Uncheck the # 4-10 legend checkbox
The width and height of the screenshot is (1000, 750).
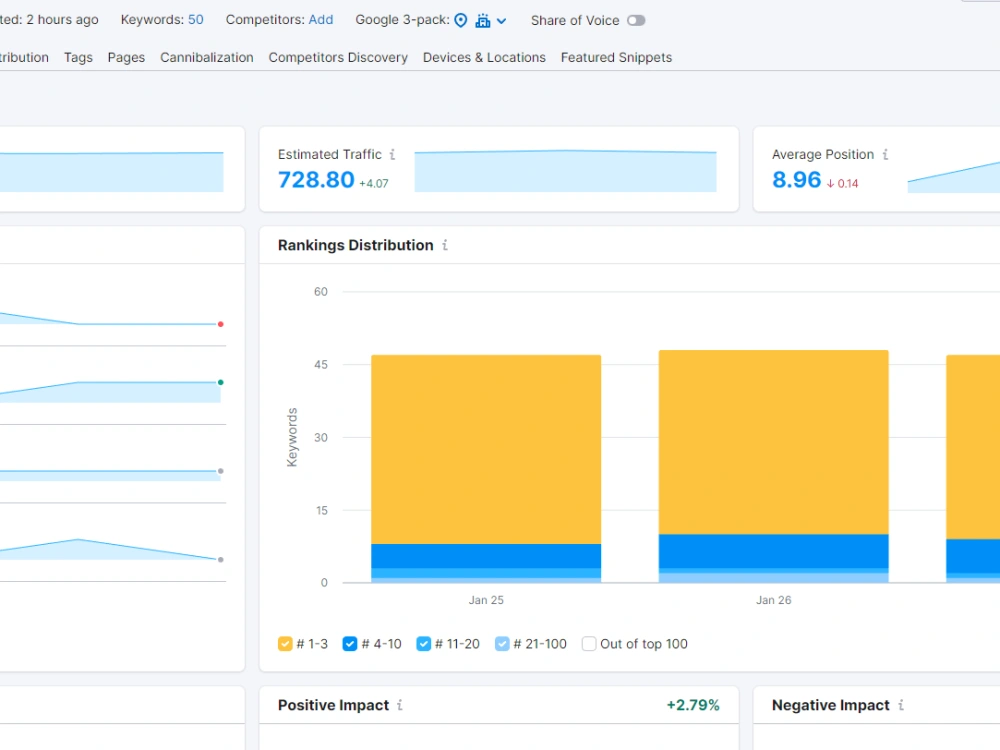pyautogui.click(x=349, y=643)
